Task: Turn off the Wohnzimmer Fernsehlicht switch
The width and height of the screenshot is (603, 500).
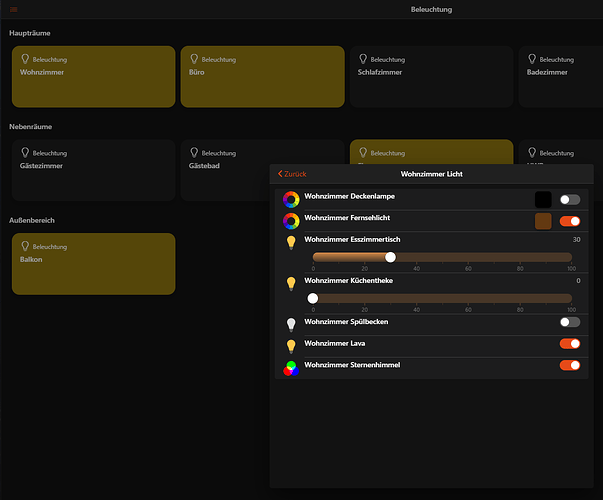Action: 570,221
